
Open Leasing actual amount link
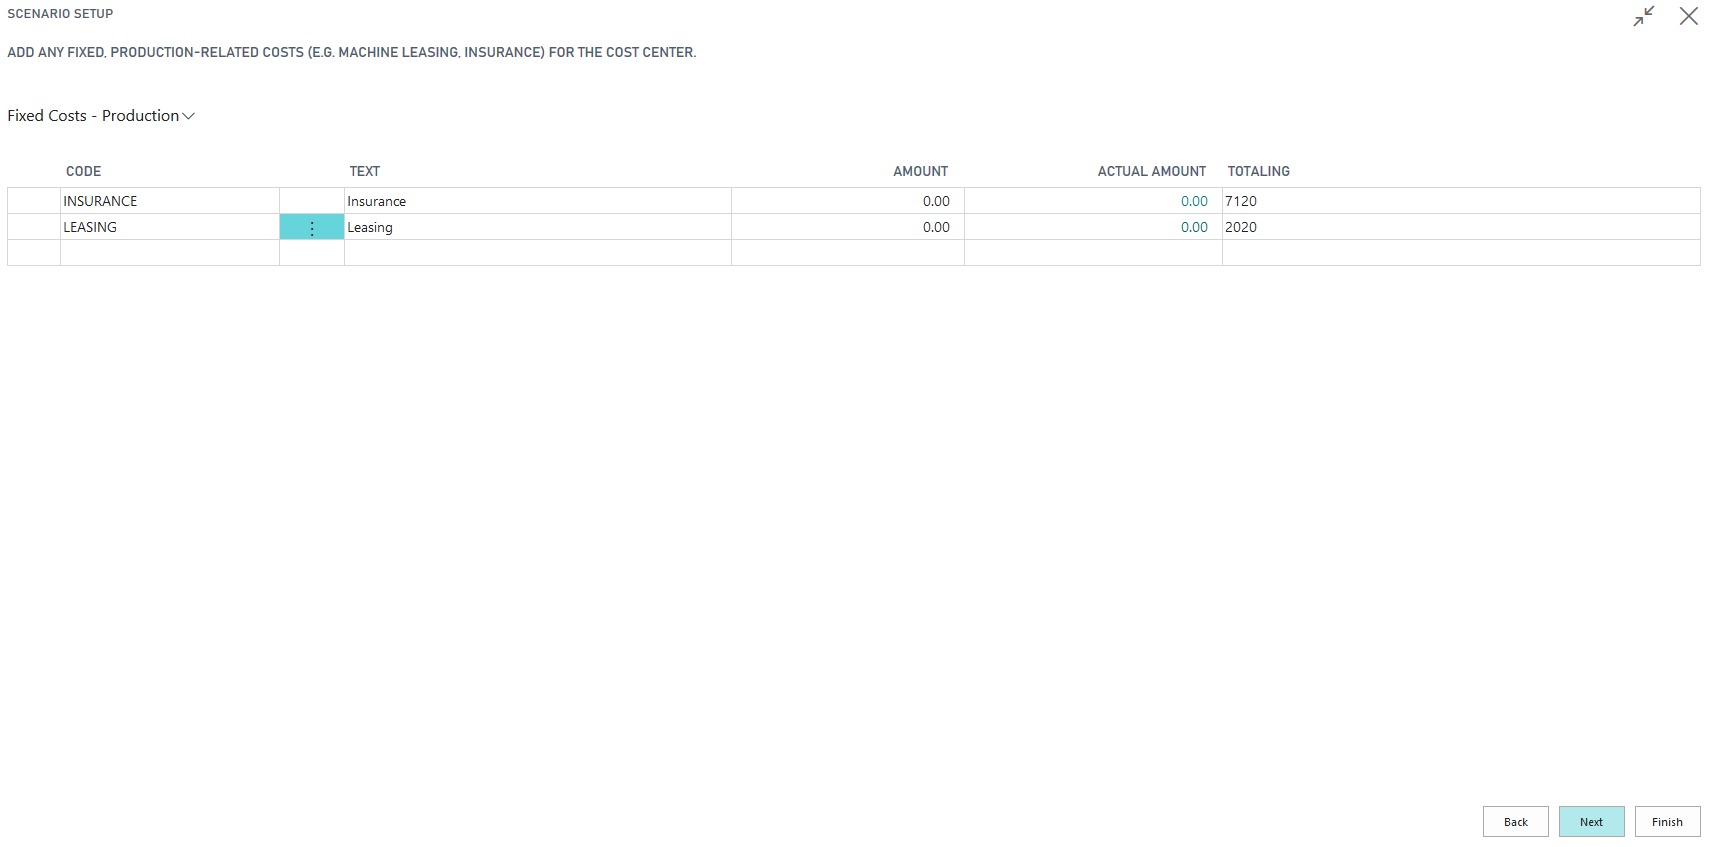(x=1193, y=227)
